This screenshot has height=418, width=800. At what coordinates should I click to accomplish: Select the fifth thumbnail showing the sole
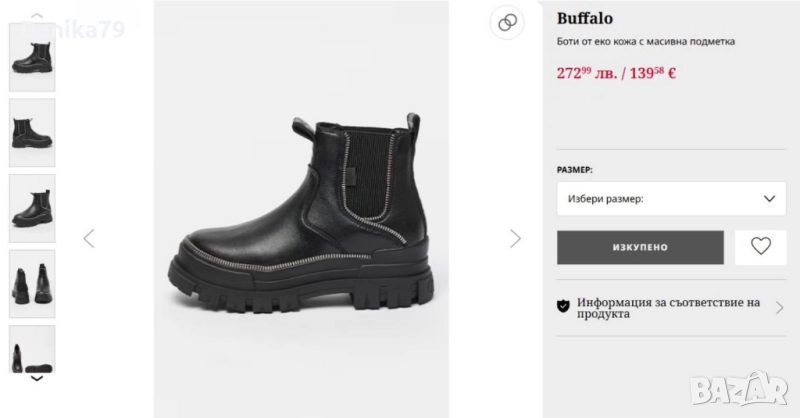[32, 348]
